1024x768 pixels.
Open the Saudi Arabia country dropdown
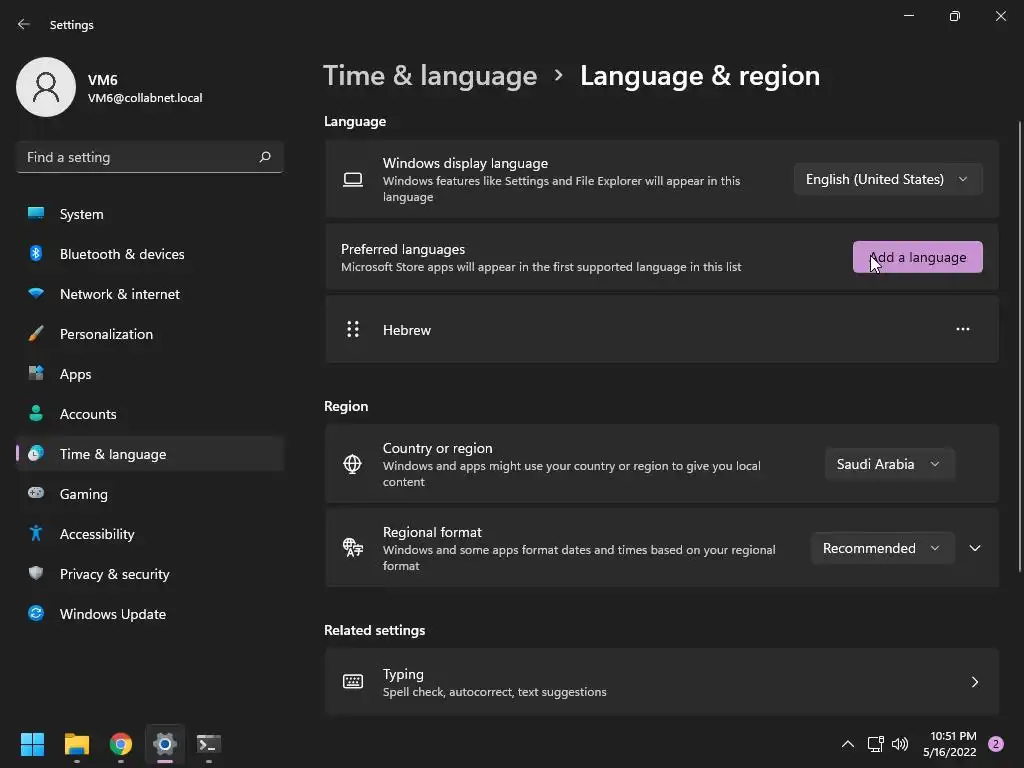coord(889,464)
